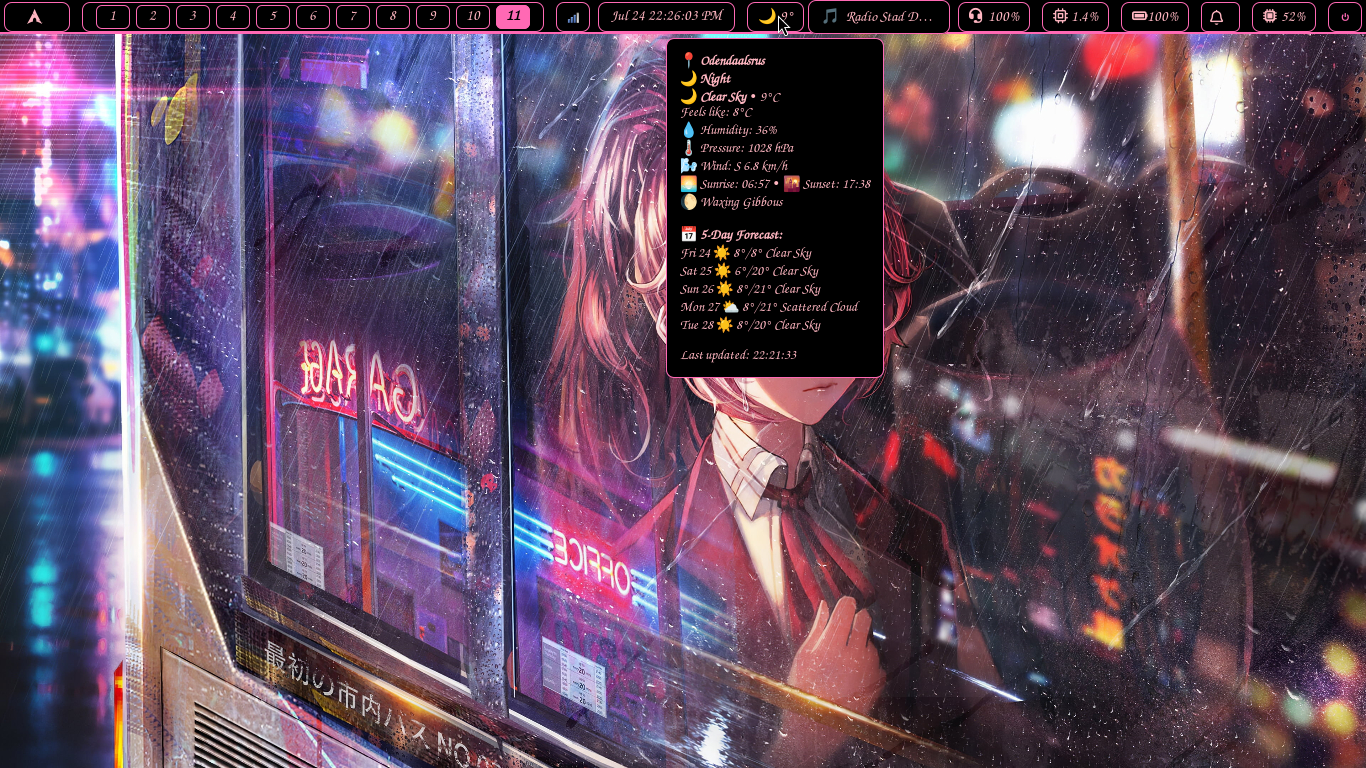Click the sun icon in the Fri 24 row

coord(722,254)
